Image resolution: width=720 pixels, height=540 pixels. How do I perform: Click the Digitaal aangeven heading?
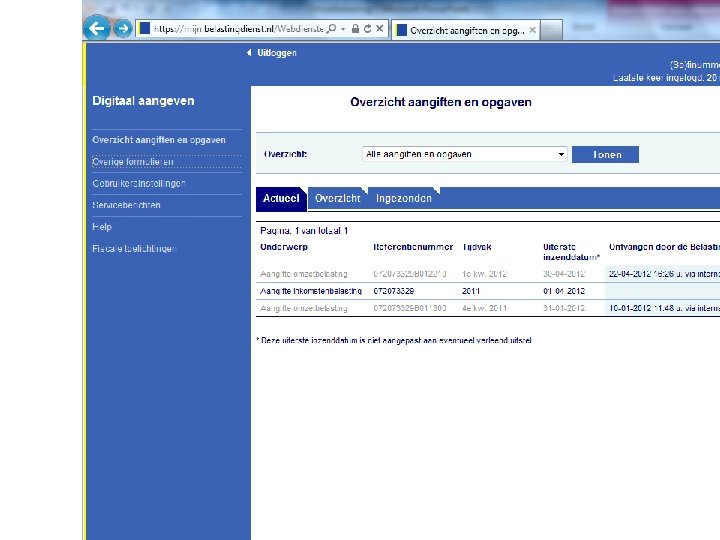pos(143,101)
